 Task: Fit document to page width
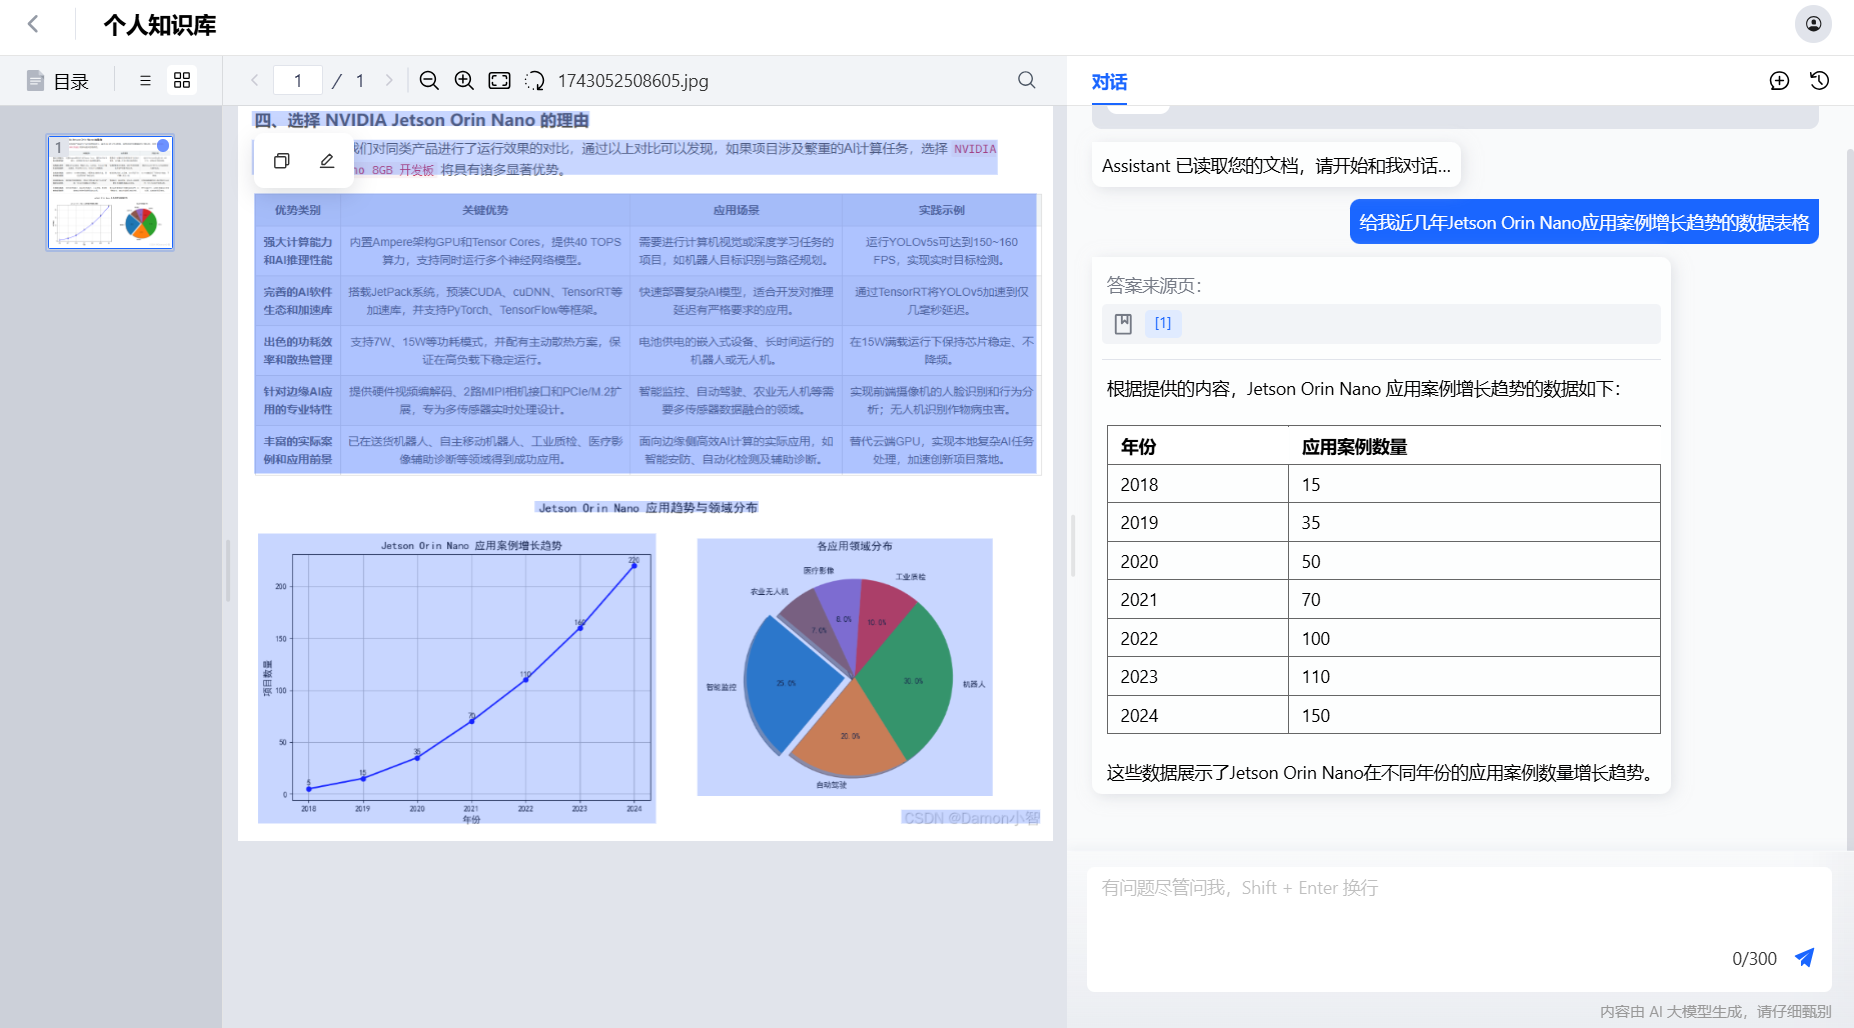(x=499, y=80)
